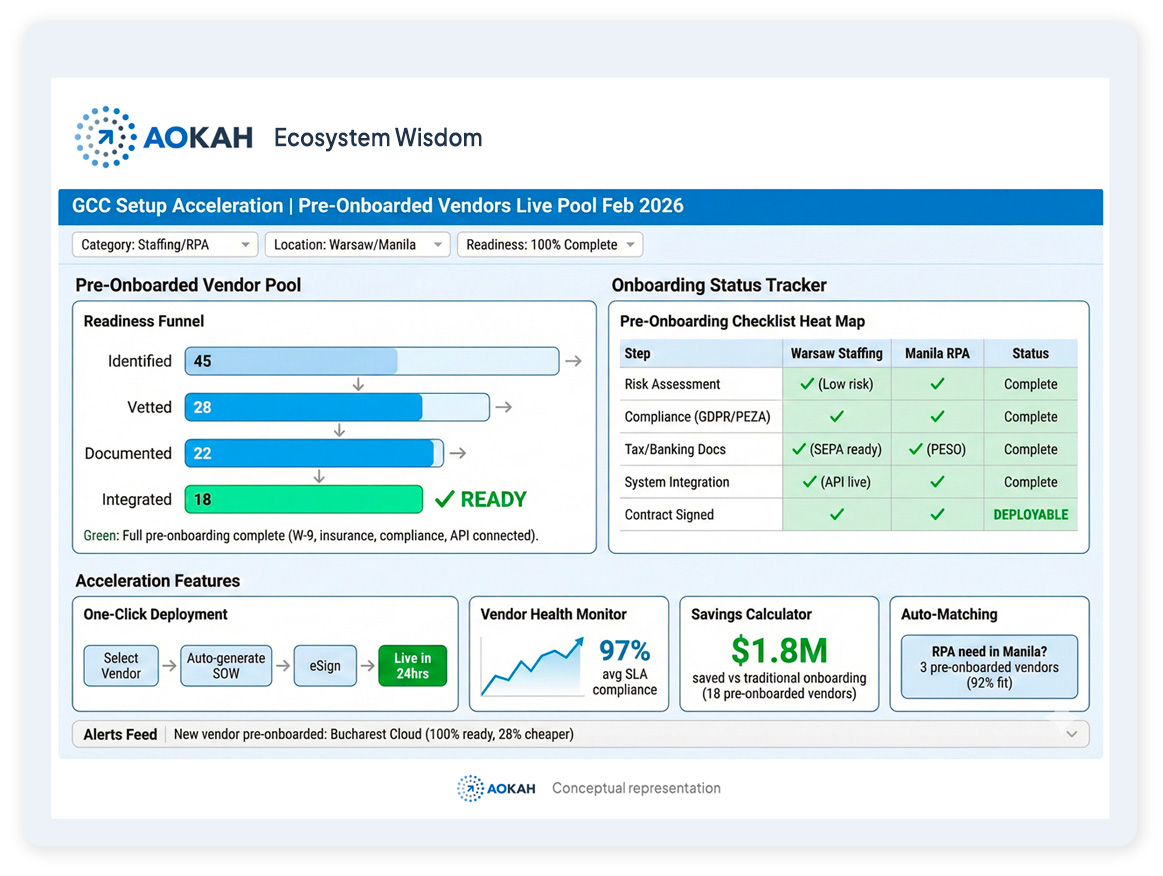Click the Manila RPA column header
Viewport: 1163px width, 876px height.
click(x=938, y=353)
